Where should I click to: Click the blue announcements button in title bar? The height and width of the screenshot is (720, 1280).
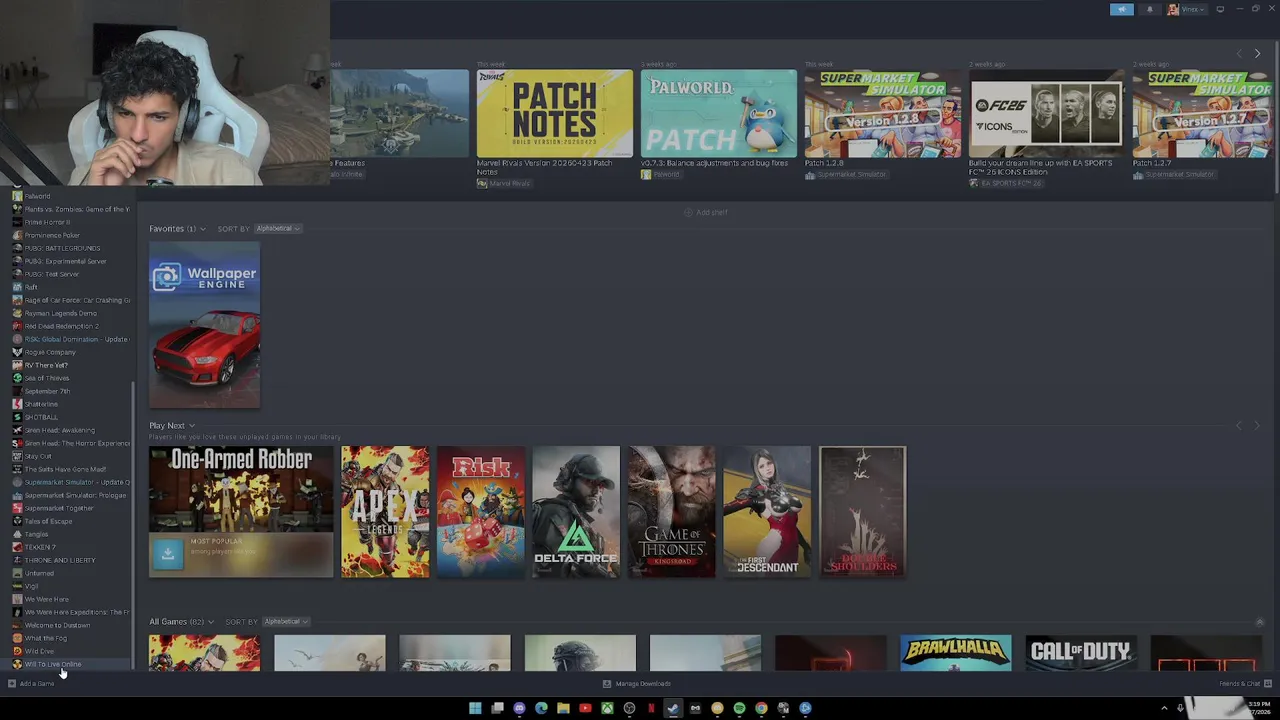click(1122, 9)
